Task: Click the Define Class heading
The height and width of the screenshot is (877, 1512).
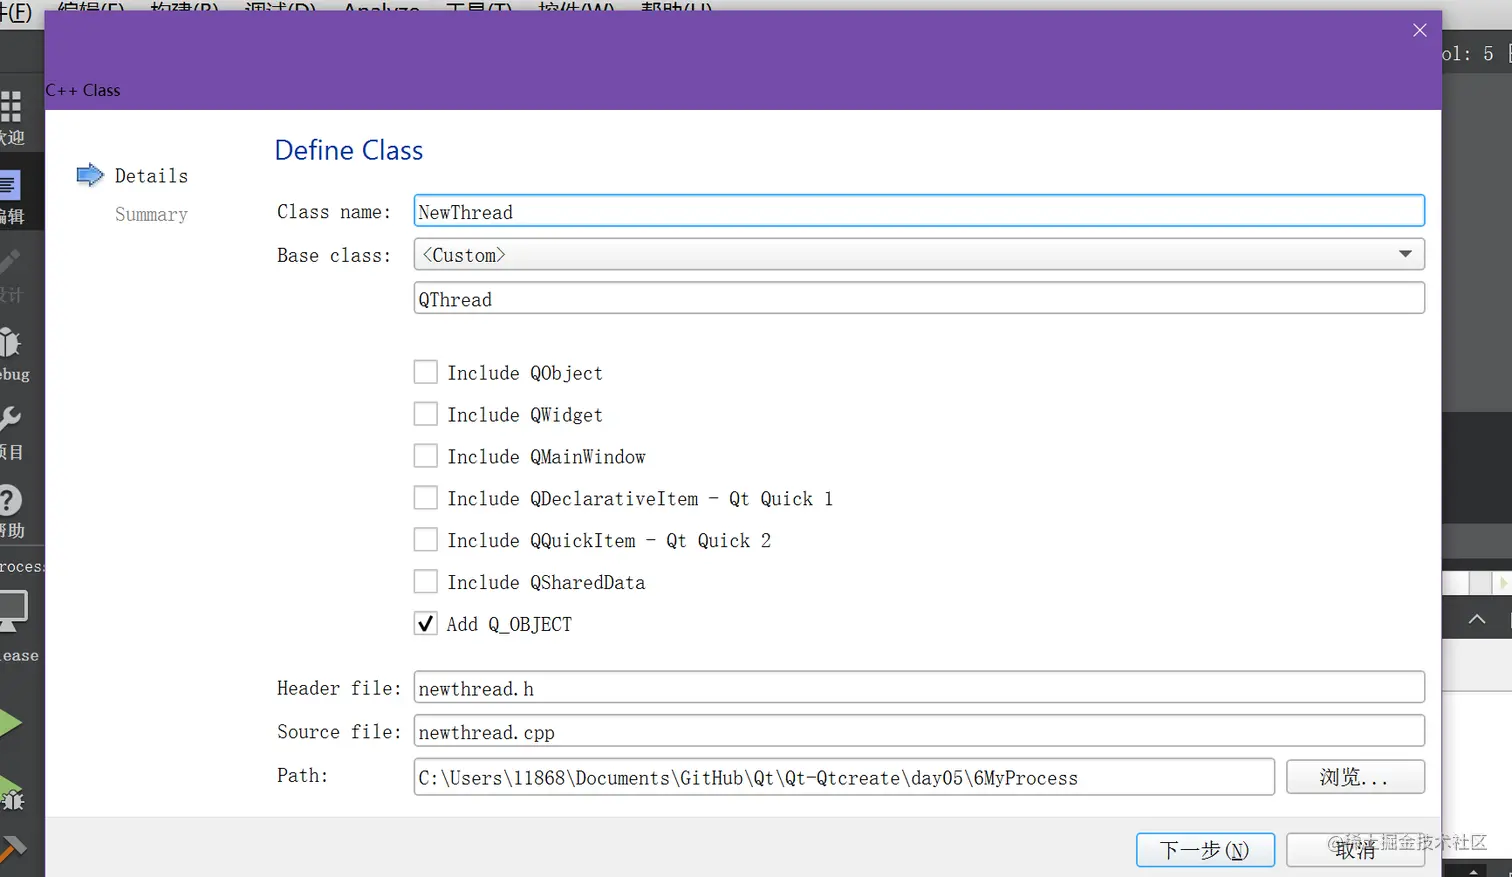Action: pos(349,150)
